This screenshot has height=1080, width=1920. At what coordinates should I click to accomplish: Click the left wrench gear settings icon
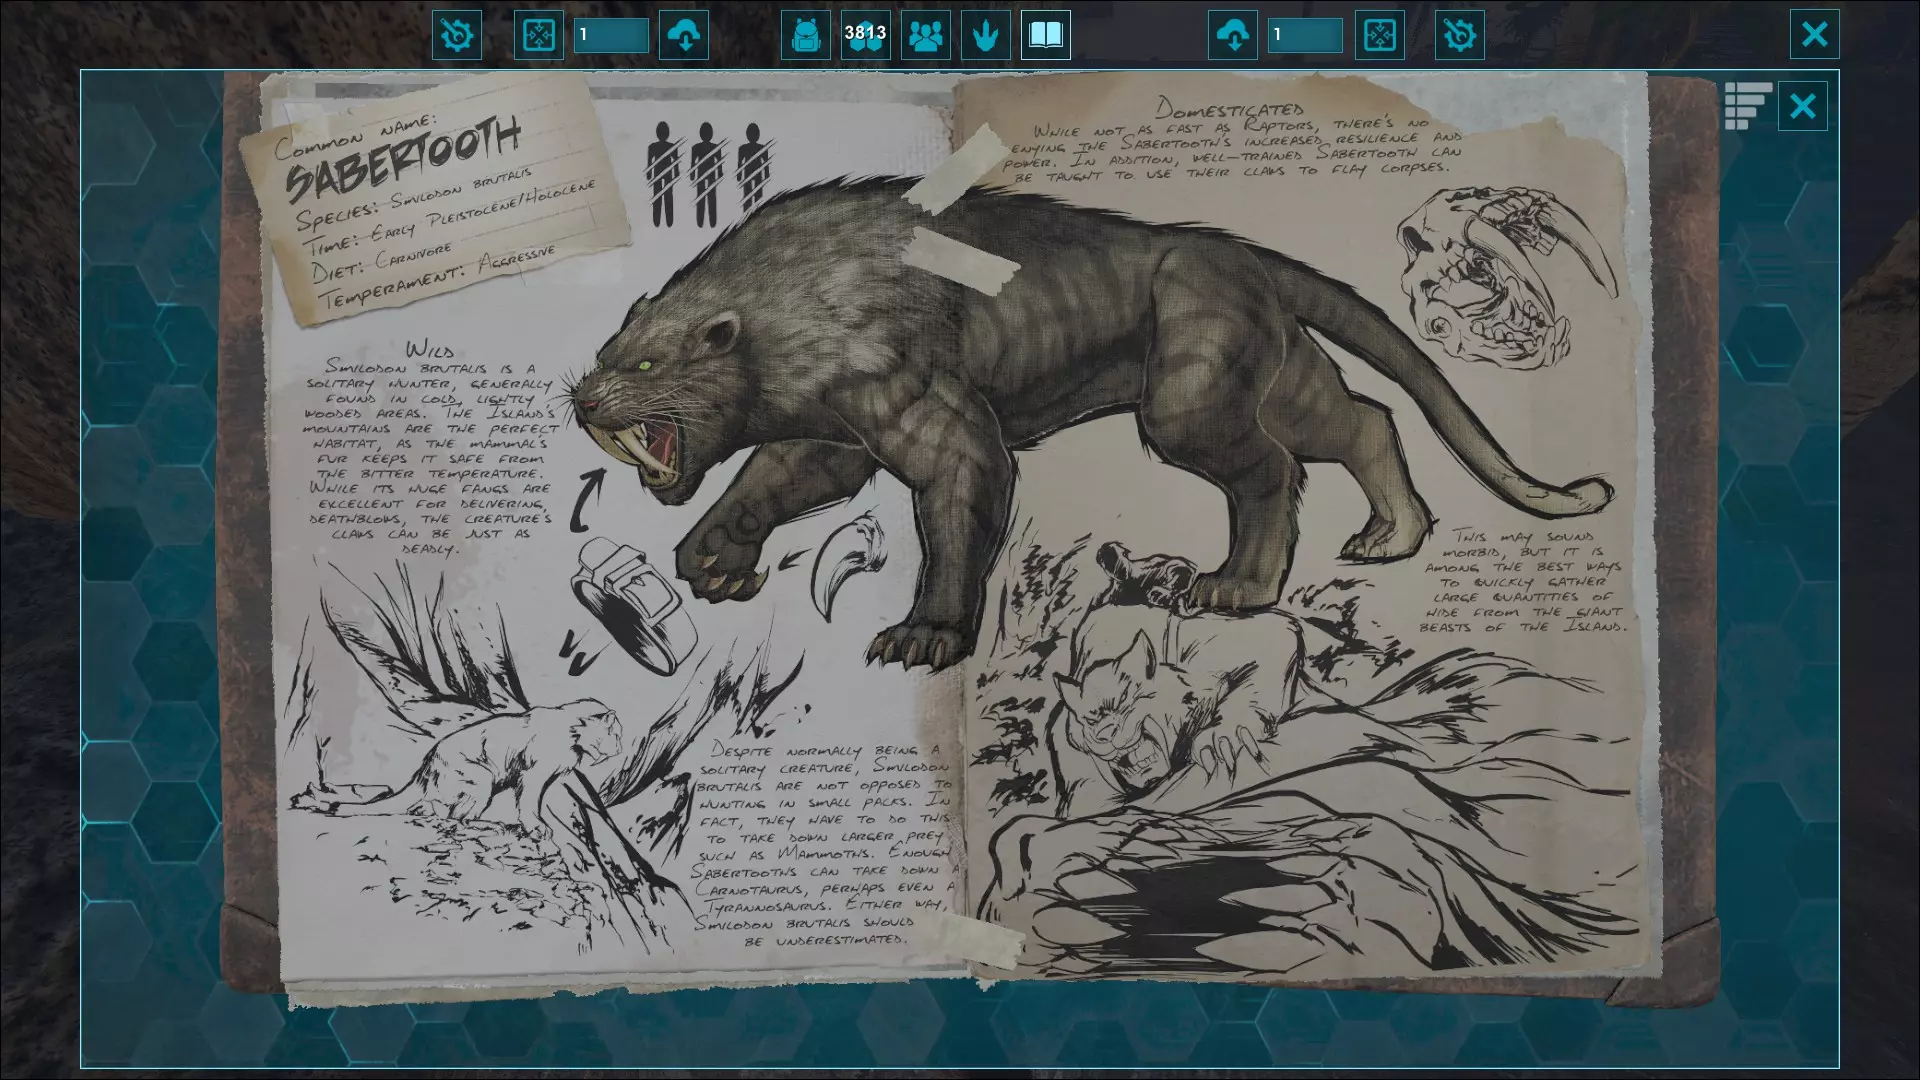457,35
